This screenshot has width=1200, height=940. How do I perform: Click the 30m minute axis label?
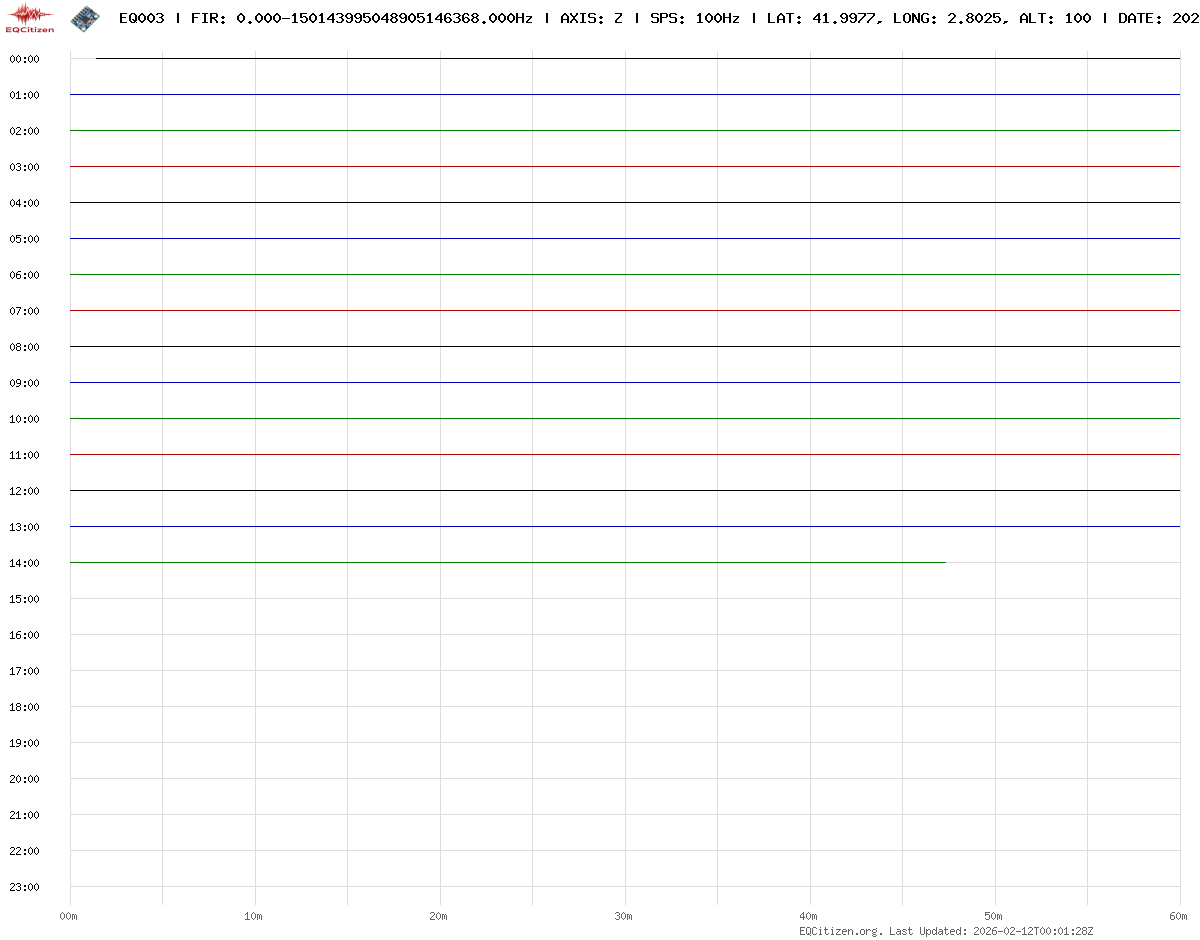[624, 916]
